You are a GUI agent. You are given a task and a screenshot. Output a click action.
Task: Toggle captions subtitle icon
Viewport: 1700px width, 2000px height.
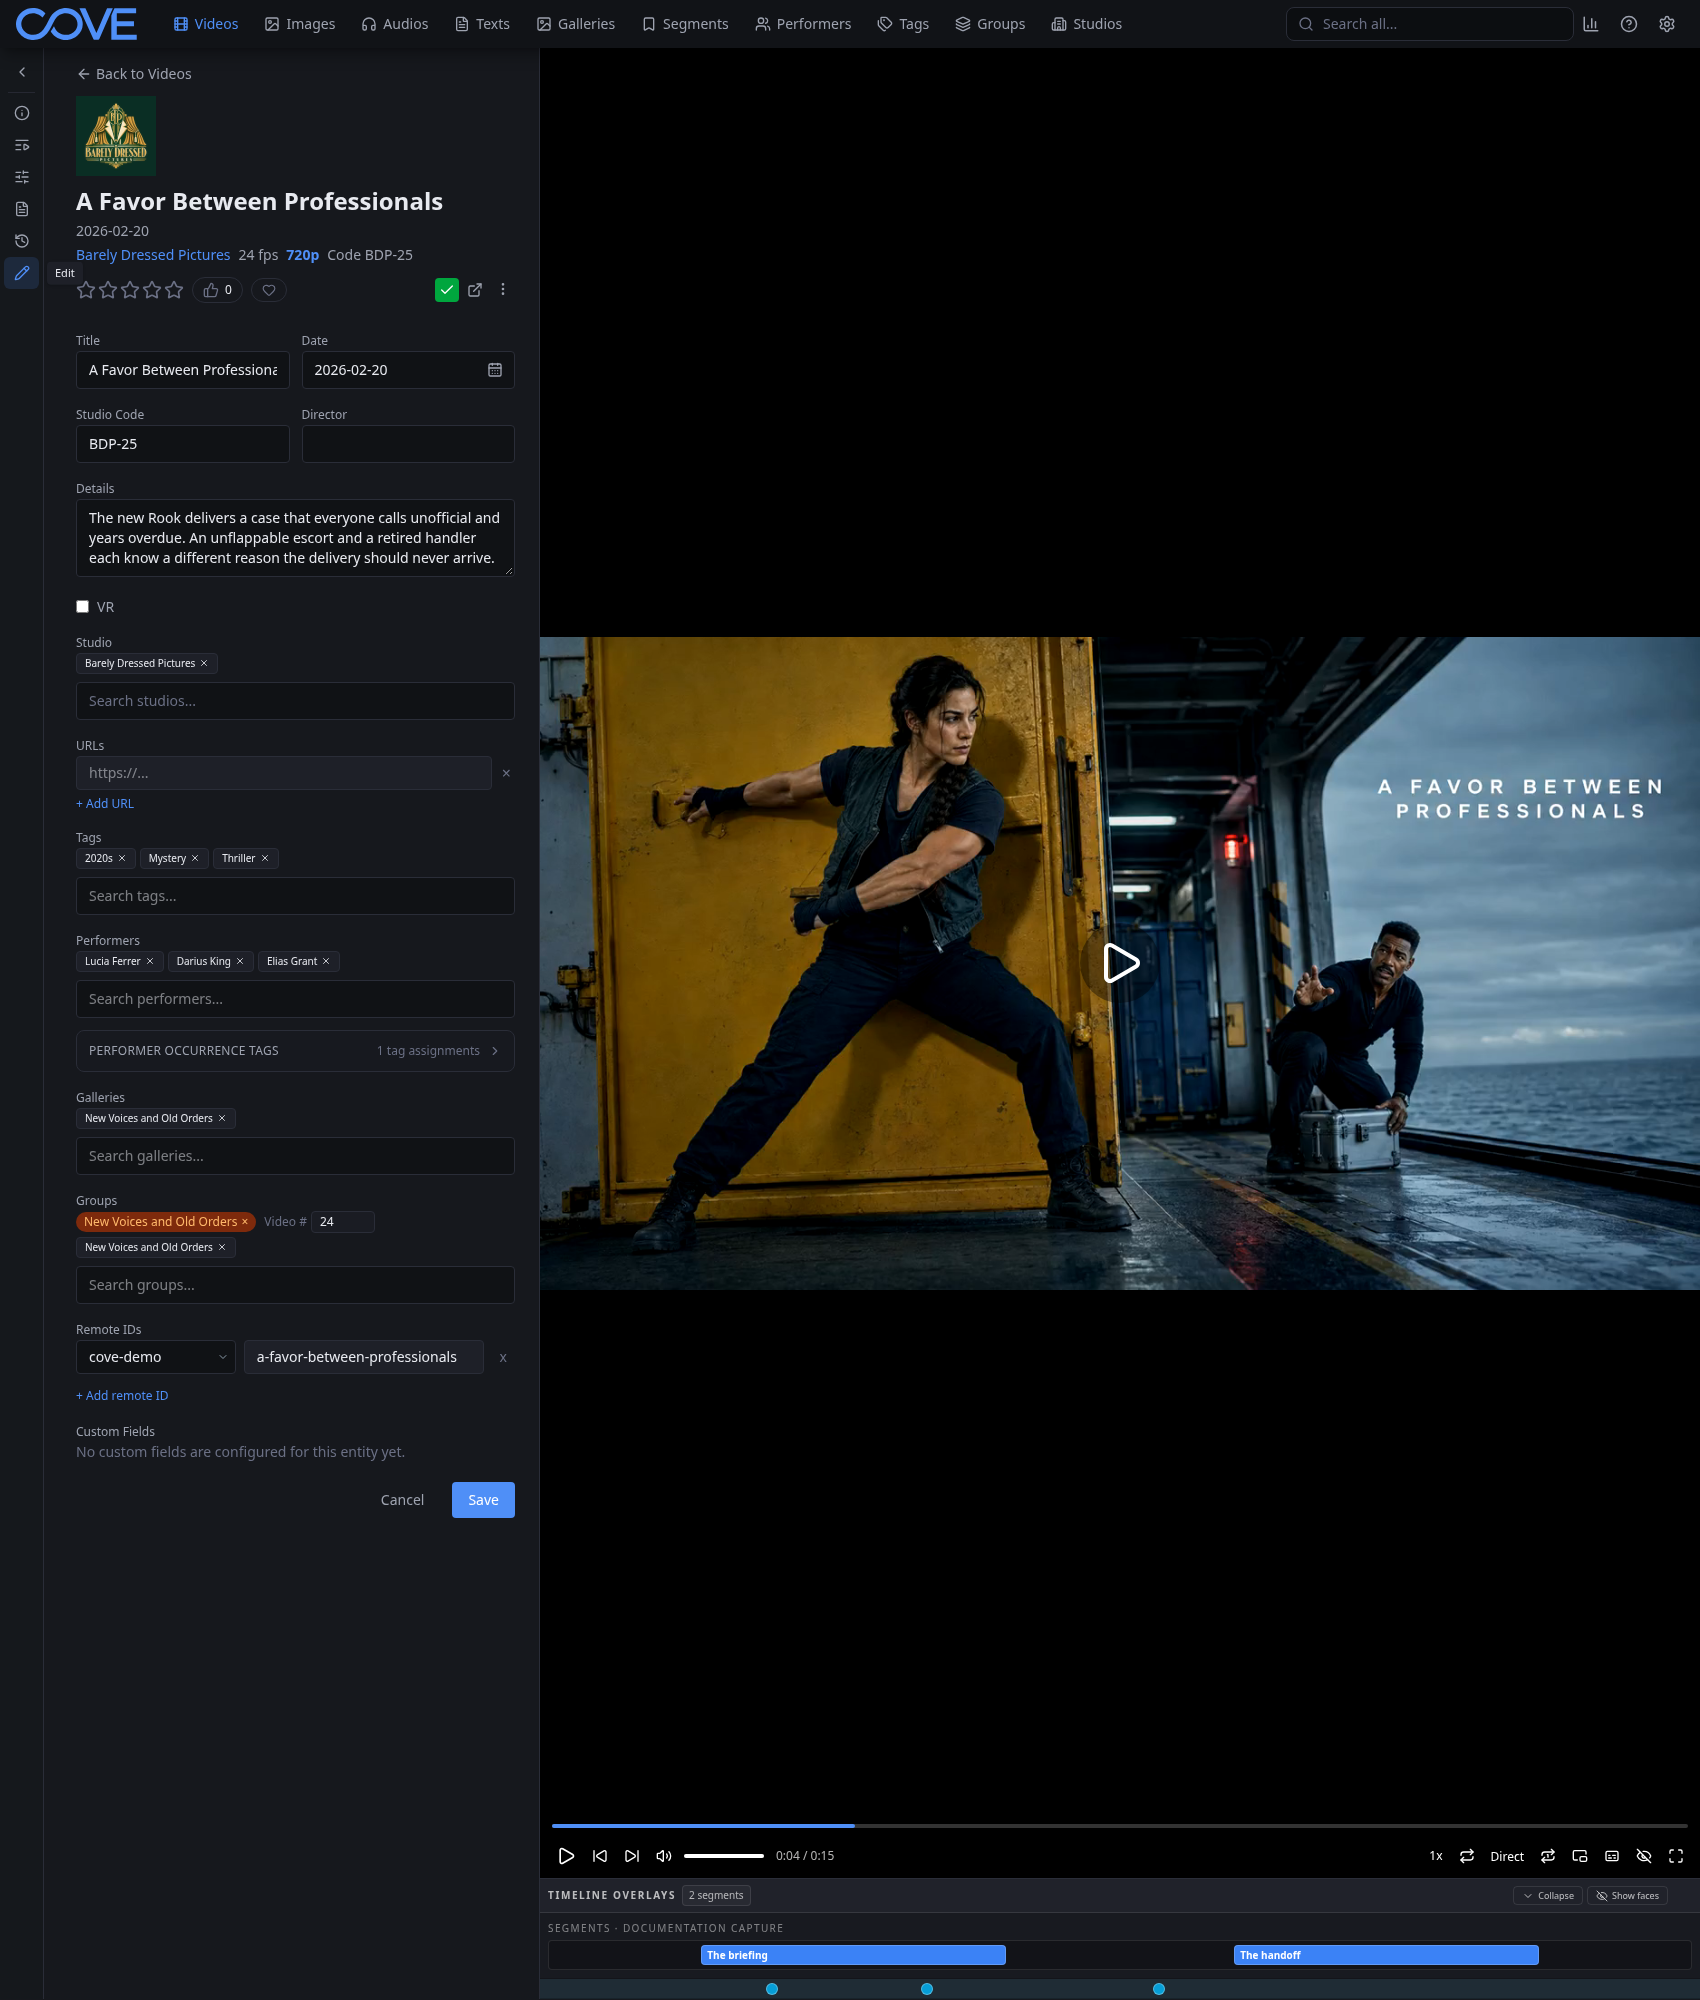(1612, 1856)
